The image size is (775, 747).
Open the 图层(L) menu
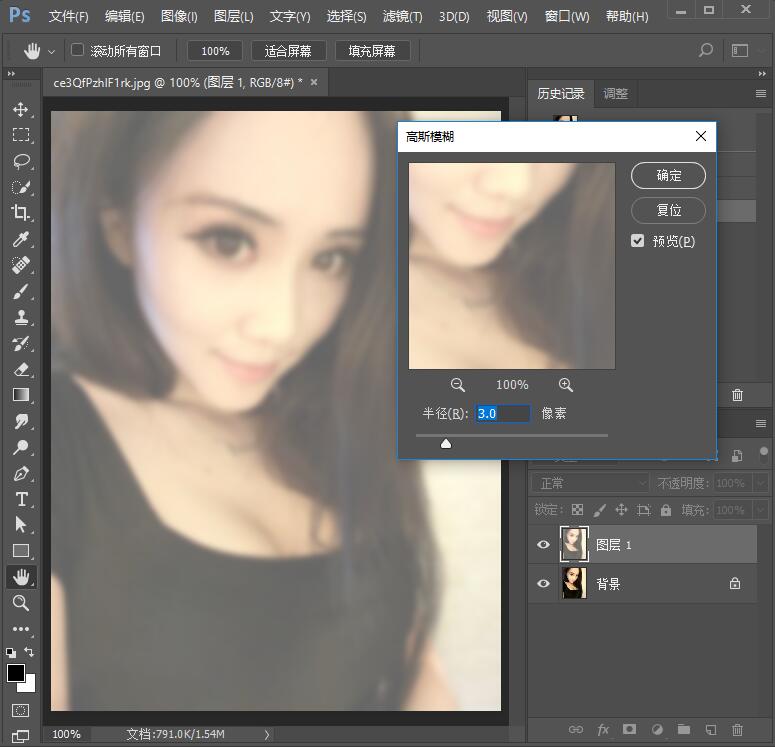(233, 16)
